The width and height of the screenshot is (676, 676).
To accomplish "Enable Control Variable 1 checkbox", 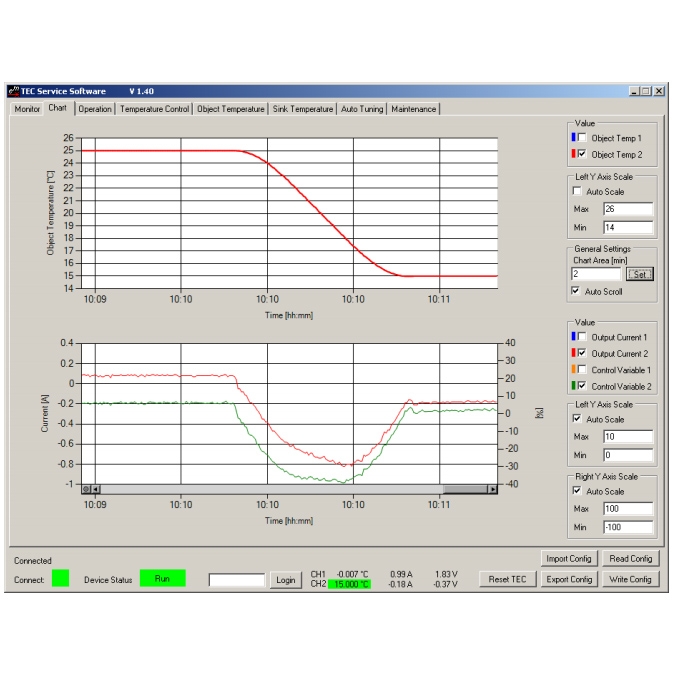I will (x=582, y=370).
